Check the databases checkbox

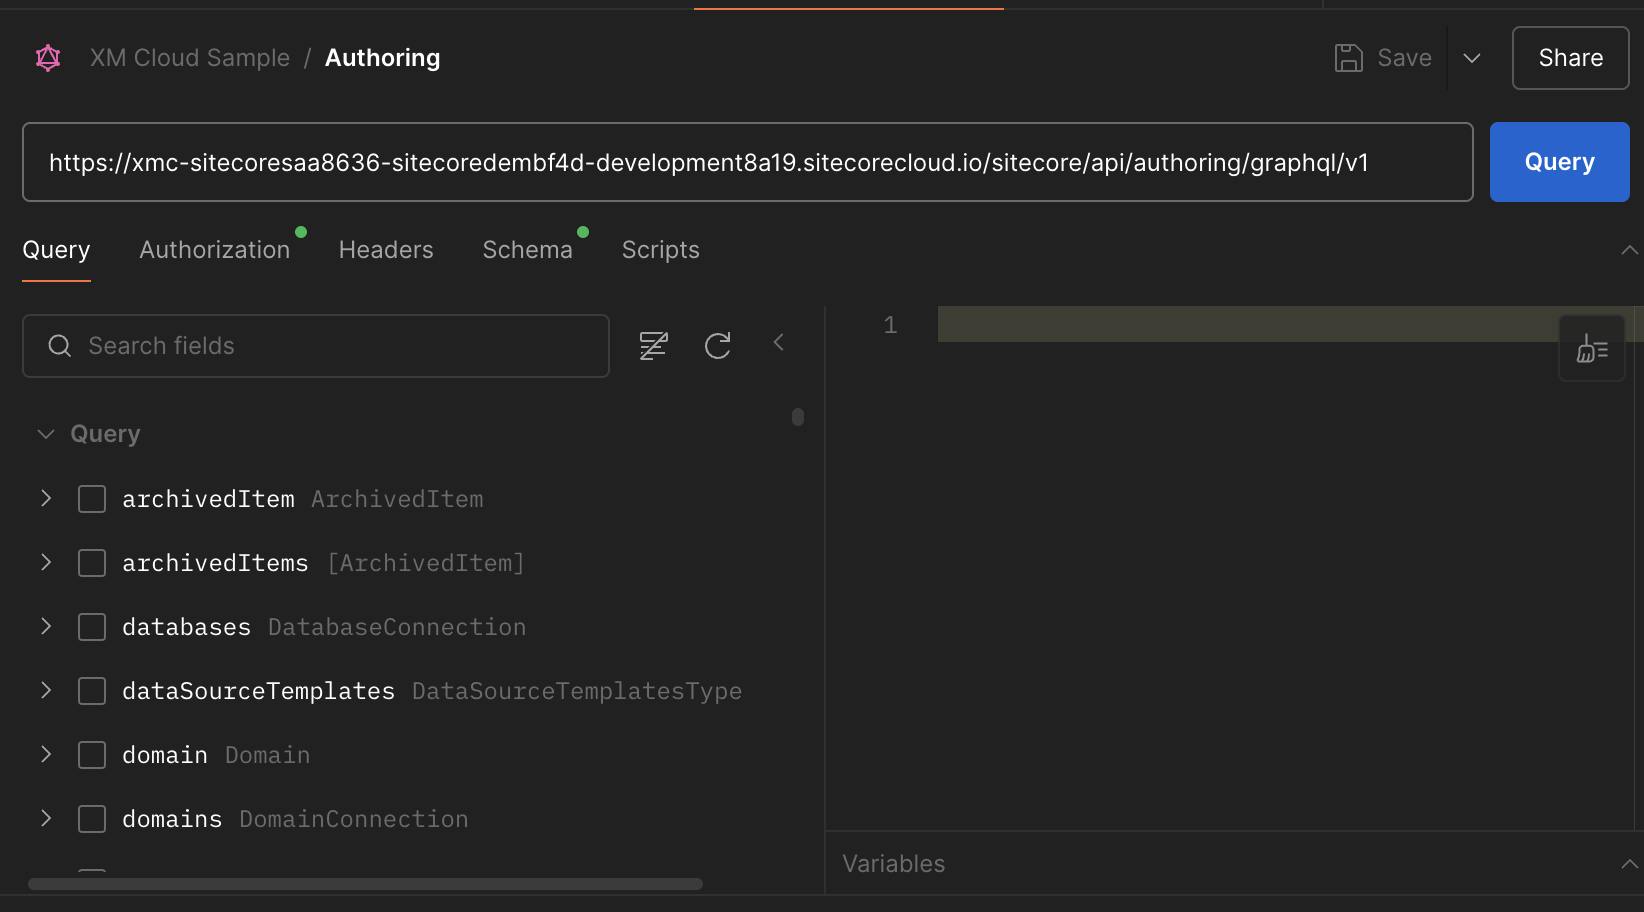[x=92, y=627]
